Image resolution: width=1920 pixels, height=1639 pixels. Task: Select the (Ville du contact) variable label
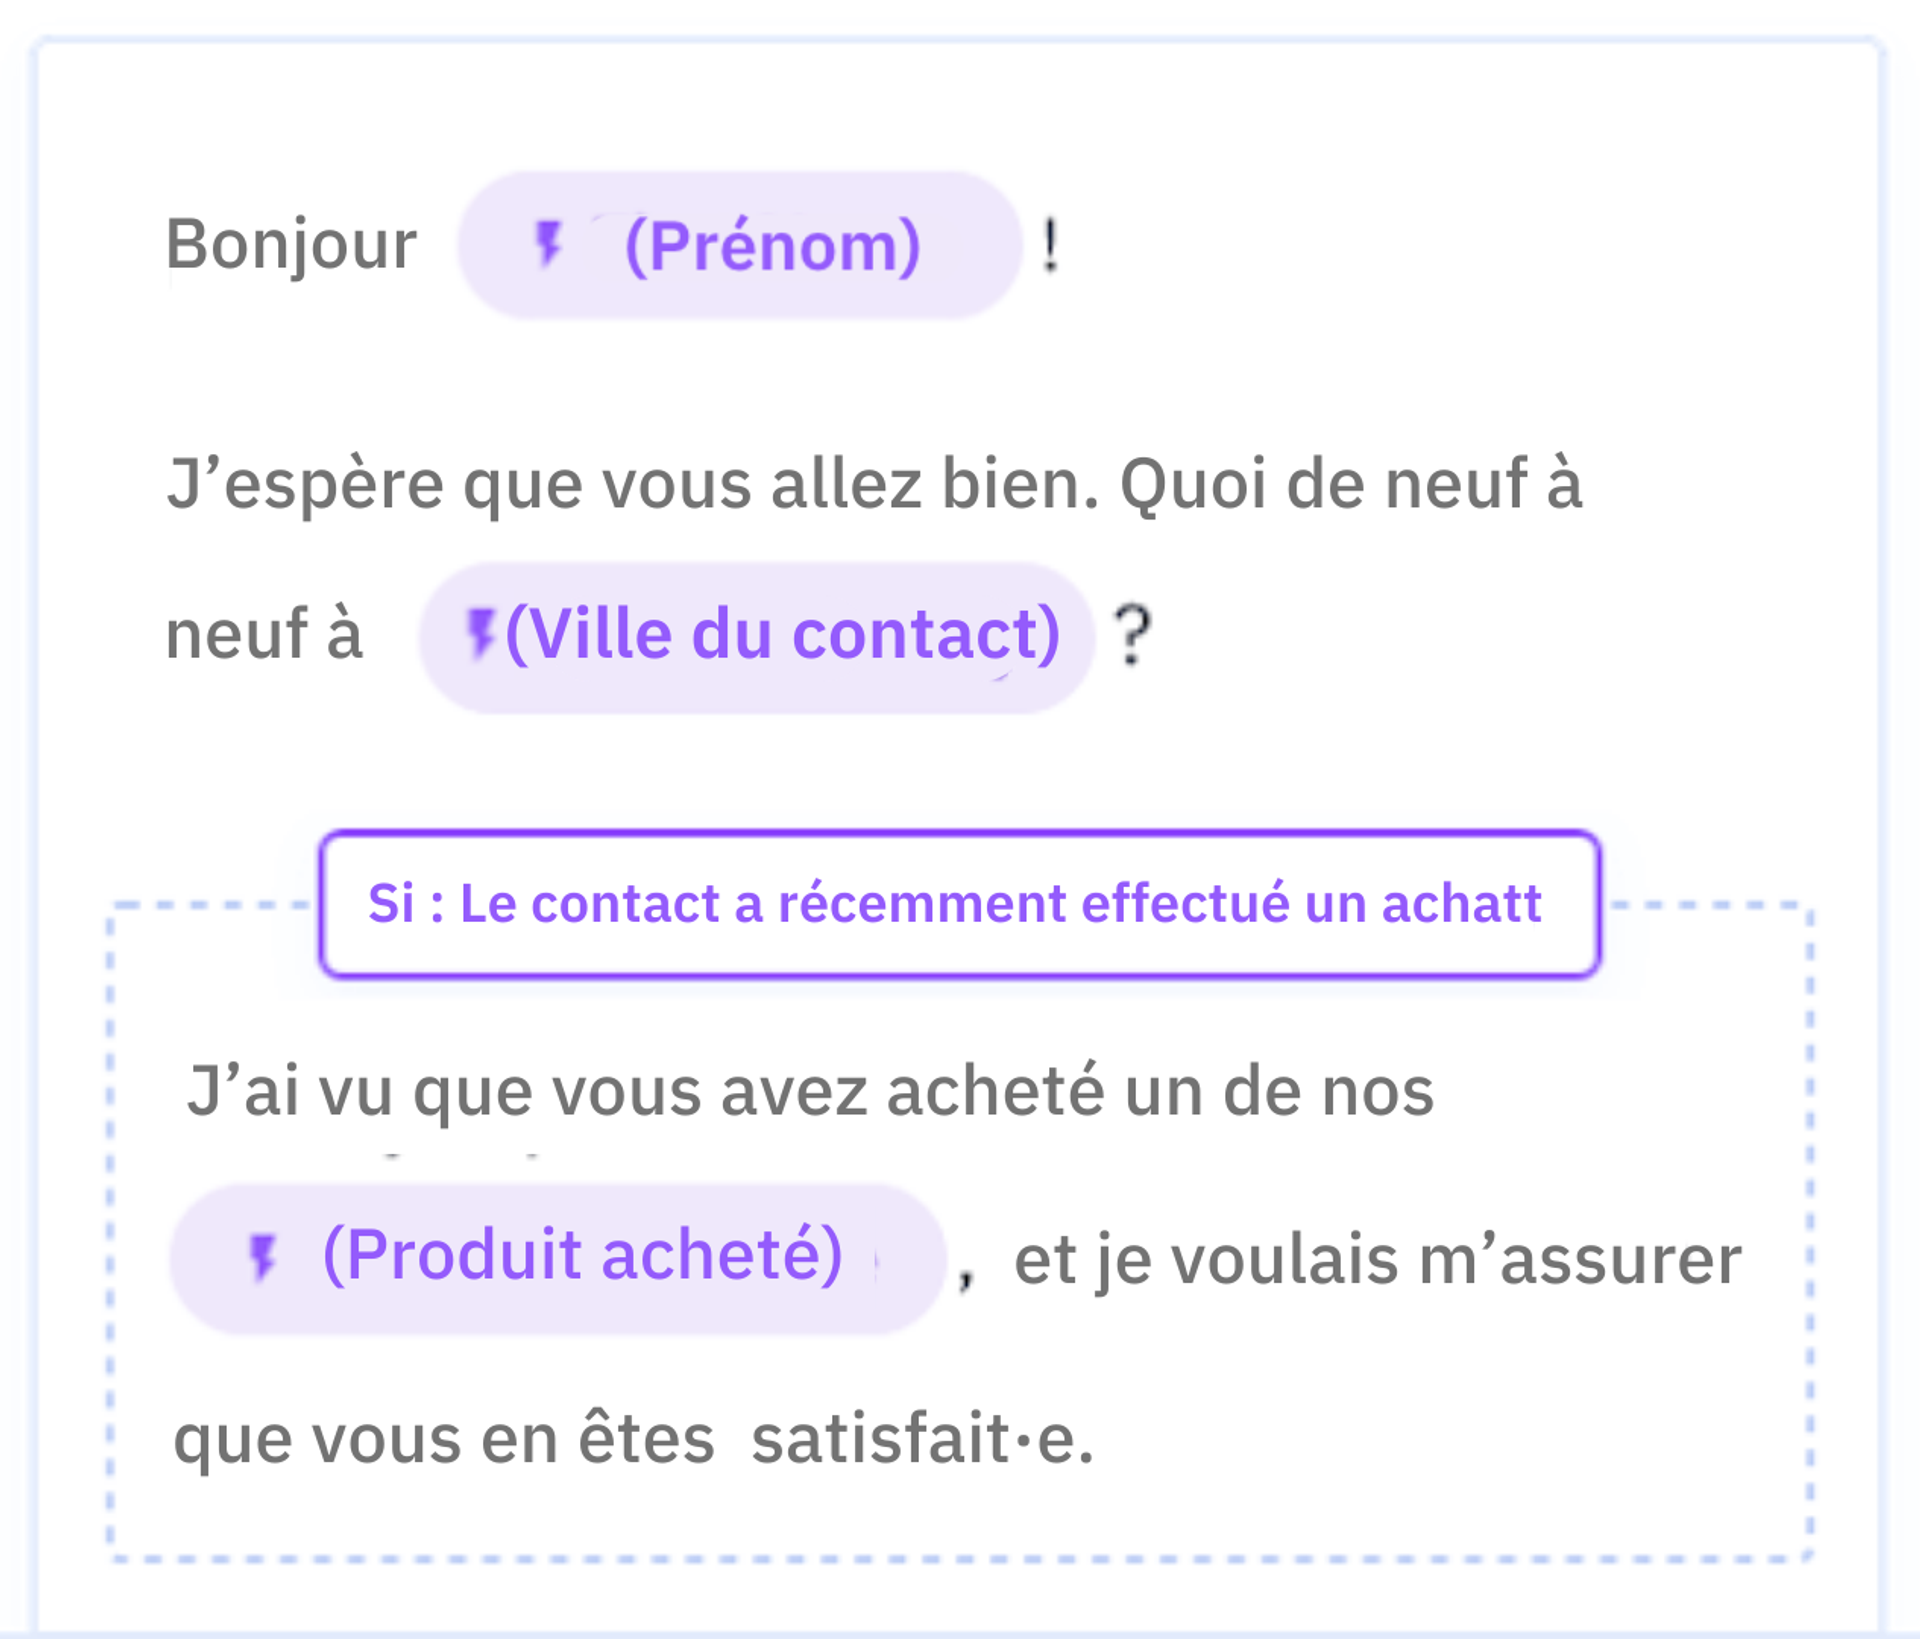(782, 634)
